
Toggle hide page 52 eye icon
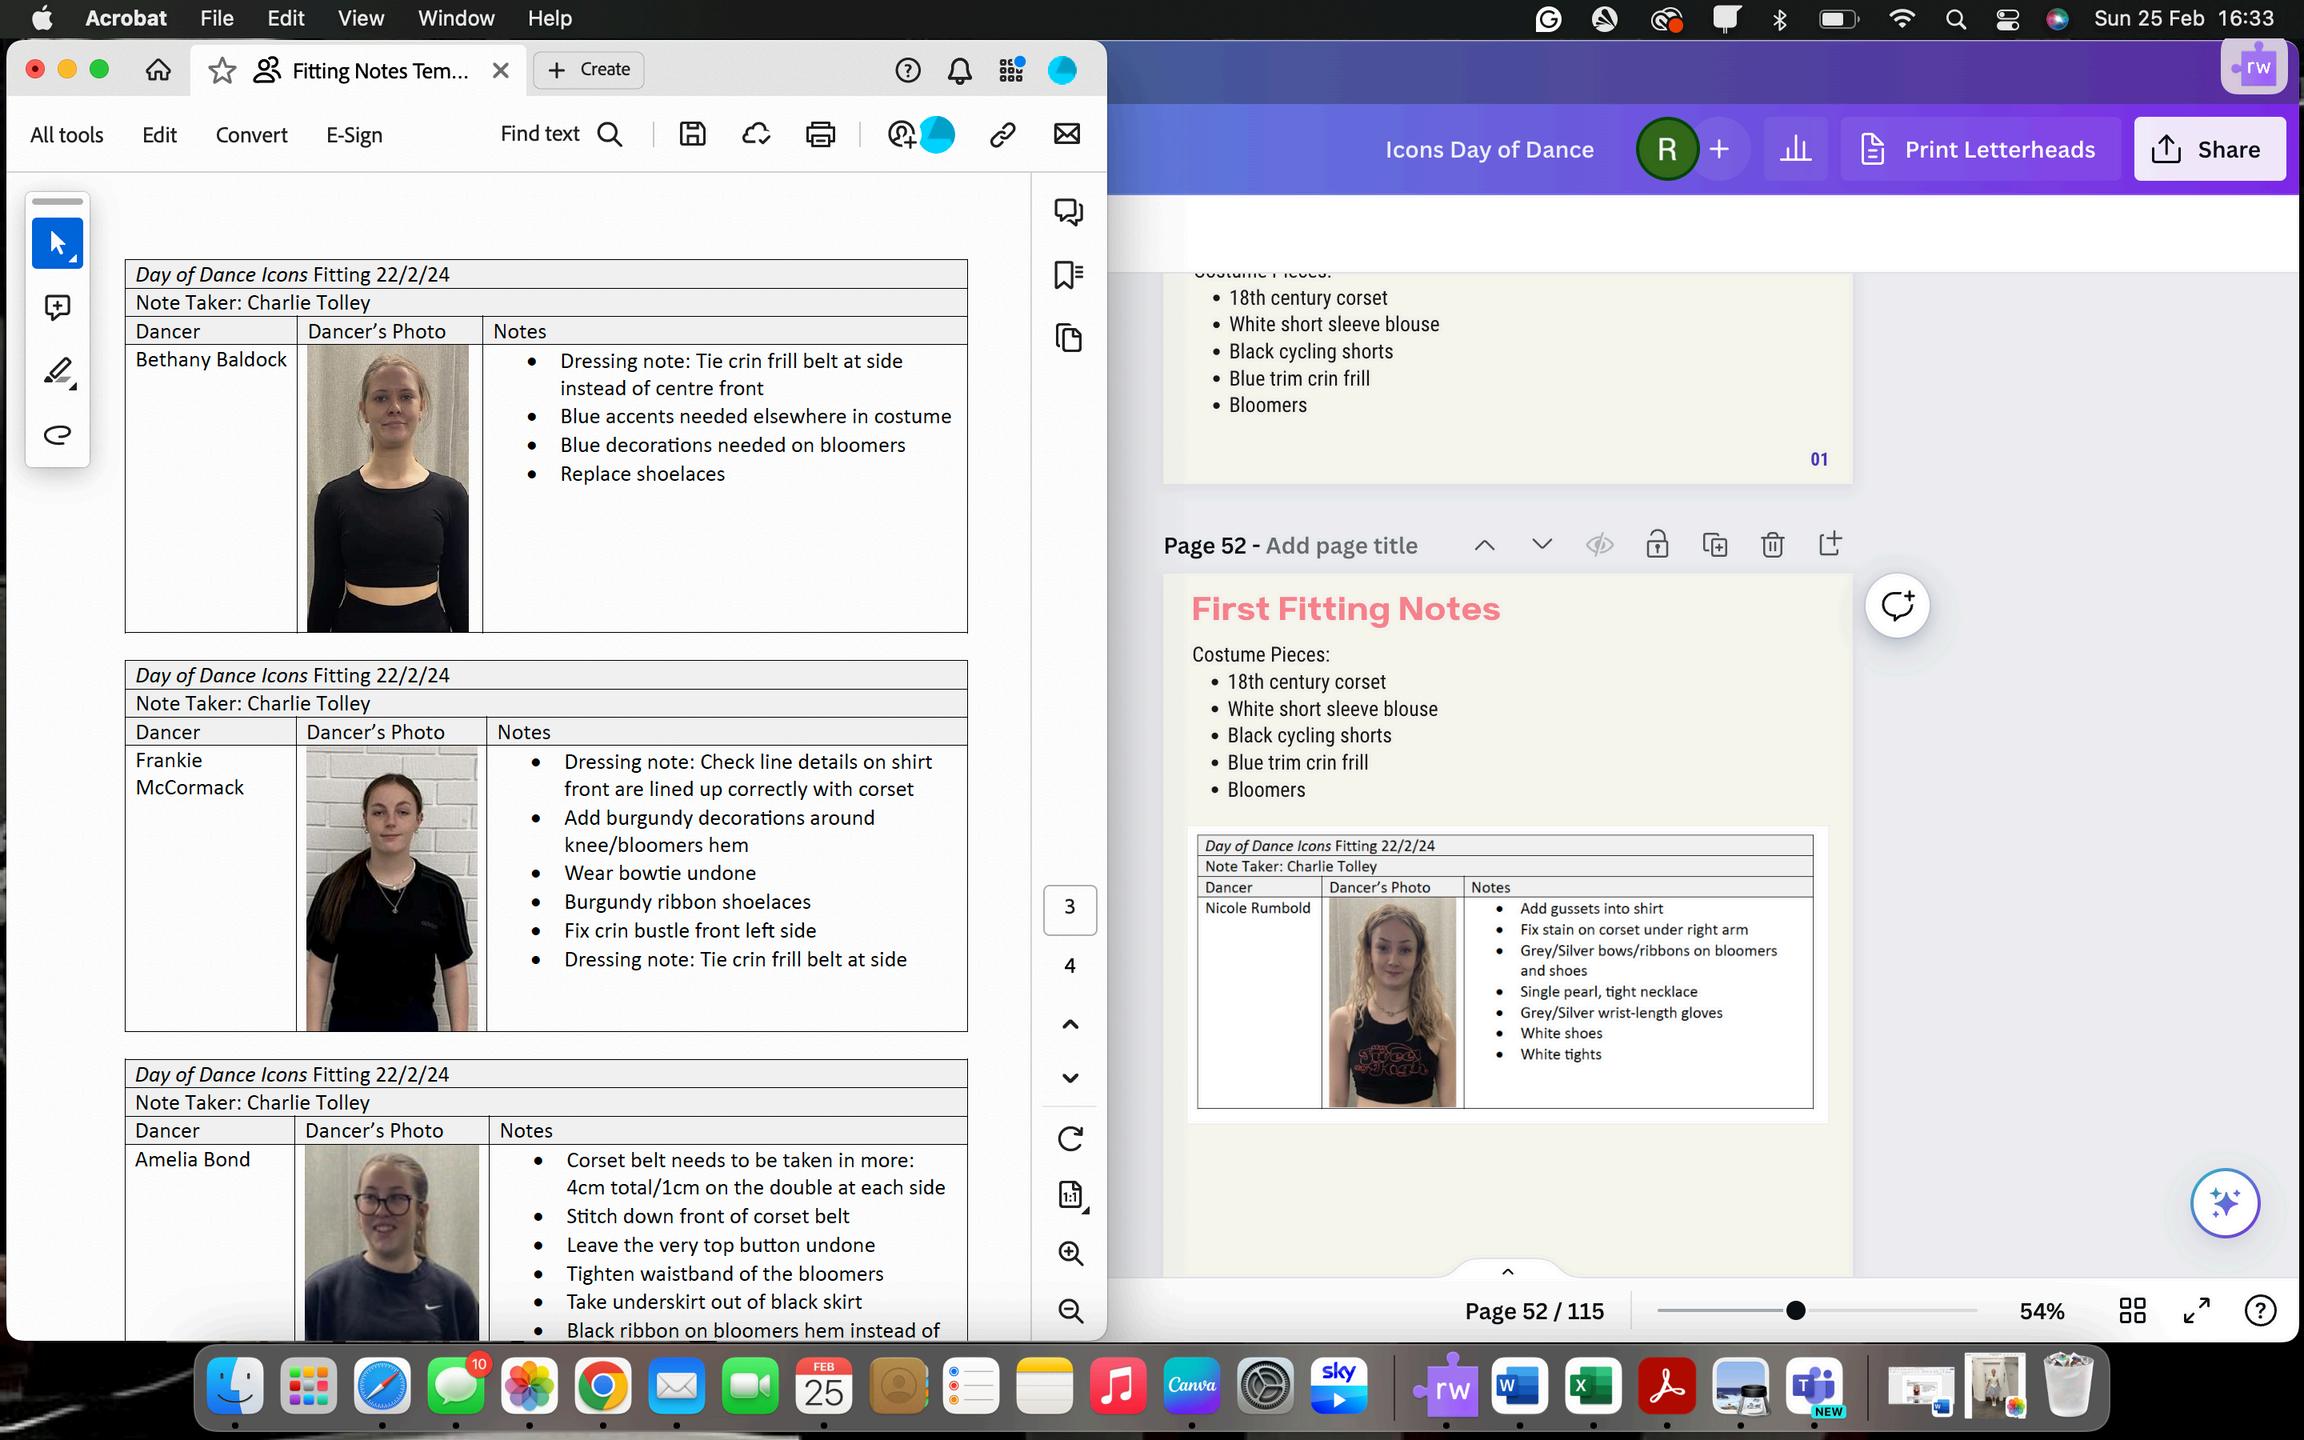(x=1599, y=545)
